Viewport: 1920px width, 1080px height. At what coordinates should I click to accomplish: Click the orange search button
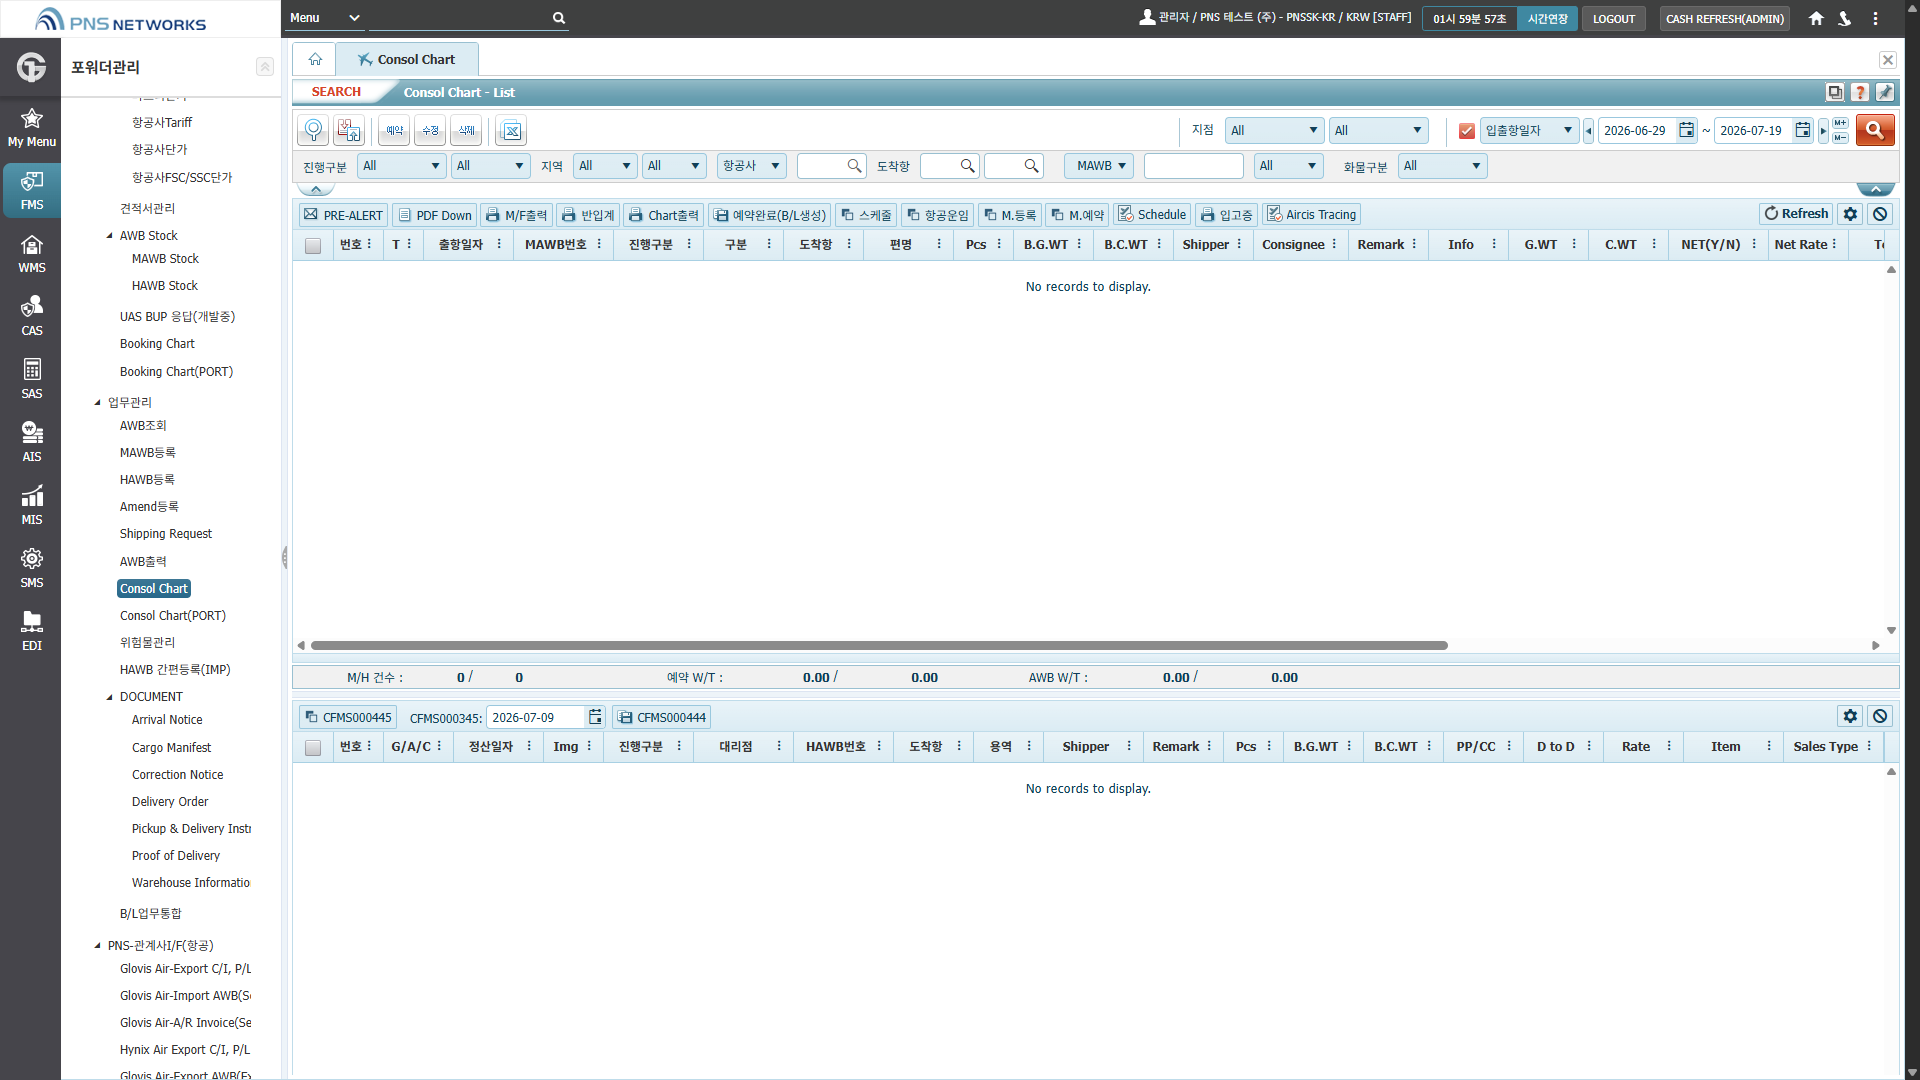(1875, 130)
